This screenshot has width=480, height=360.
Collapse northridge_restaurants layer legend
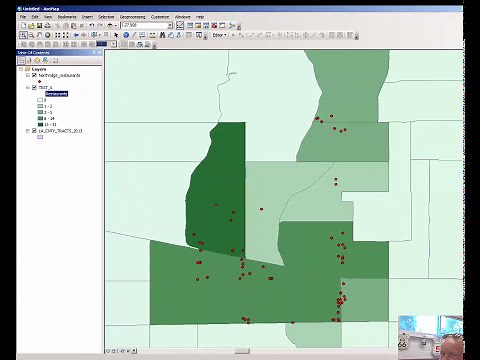tap(28, 75)
